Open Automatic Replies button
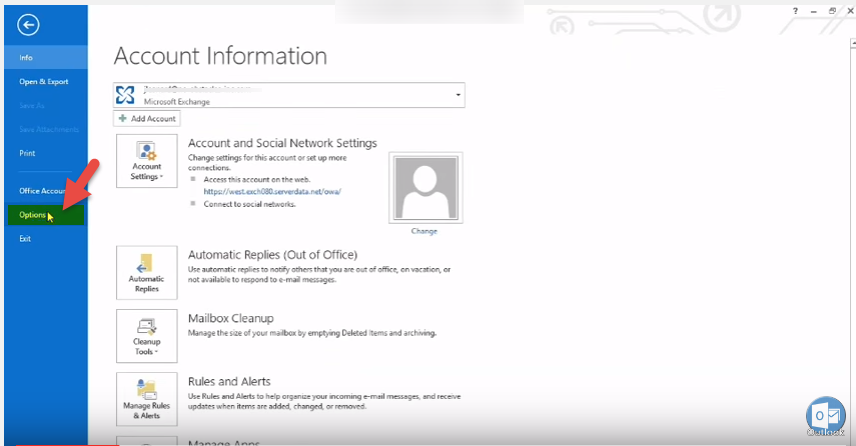 147,272
